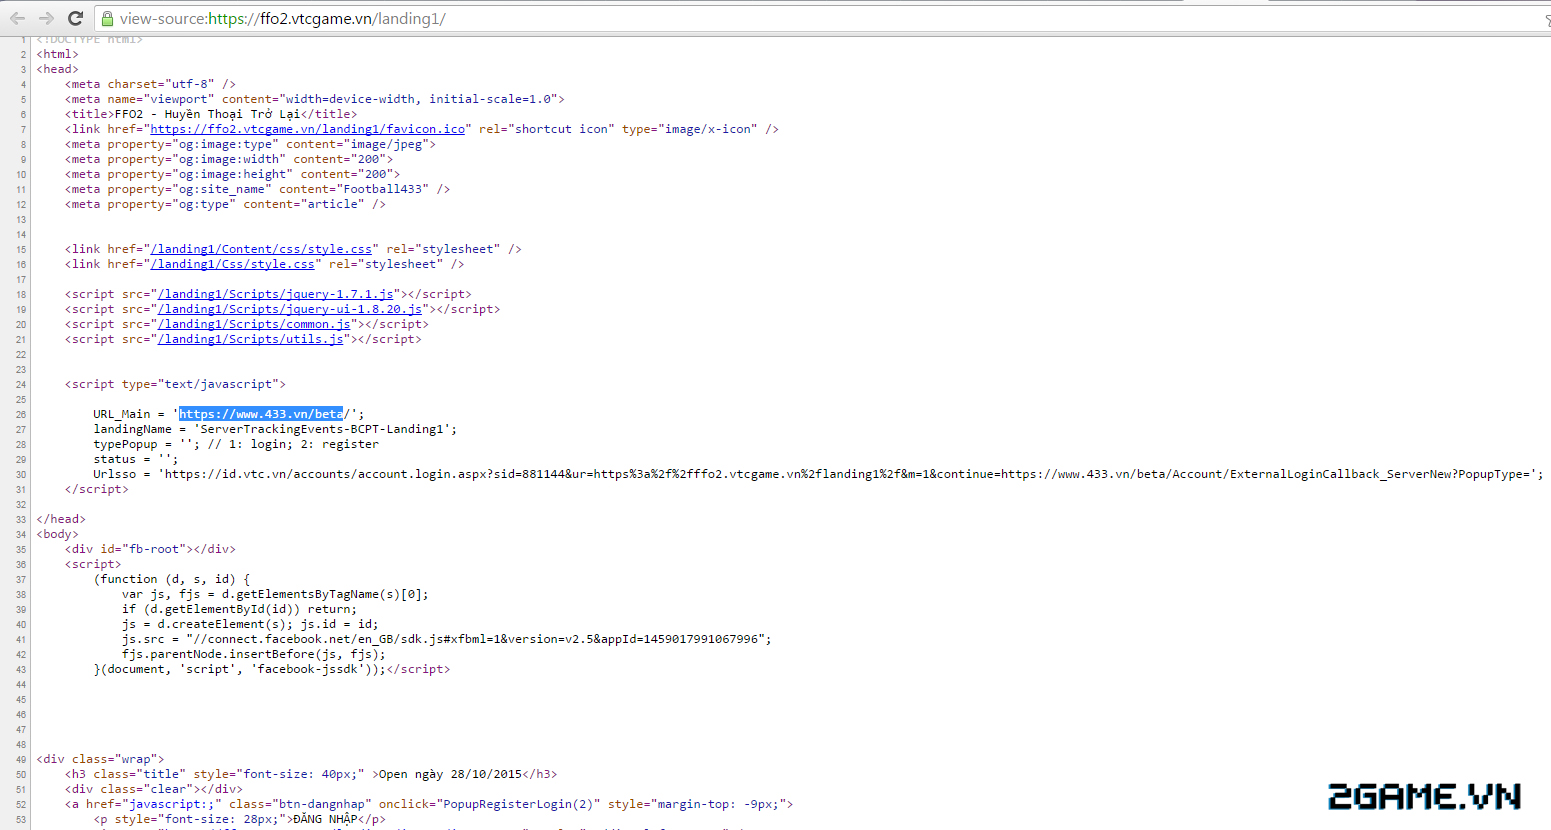The width and height of the screenshot is (1551, 830).
Task: Click the og:type "article" meta line
Action: pyautogui.click(x=225, y=204)
